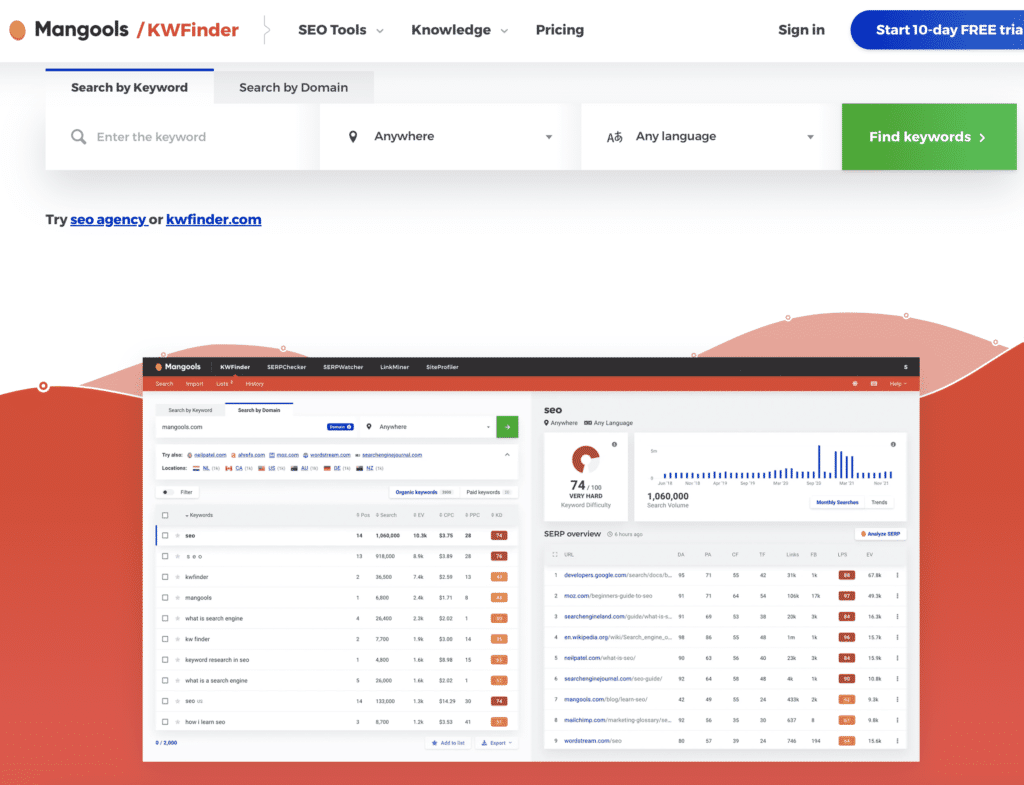Screen dimensions: 1024x785
Task: Open the Any language dropdown
Action: 710,137
